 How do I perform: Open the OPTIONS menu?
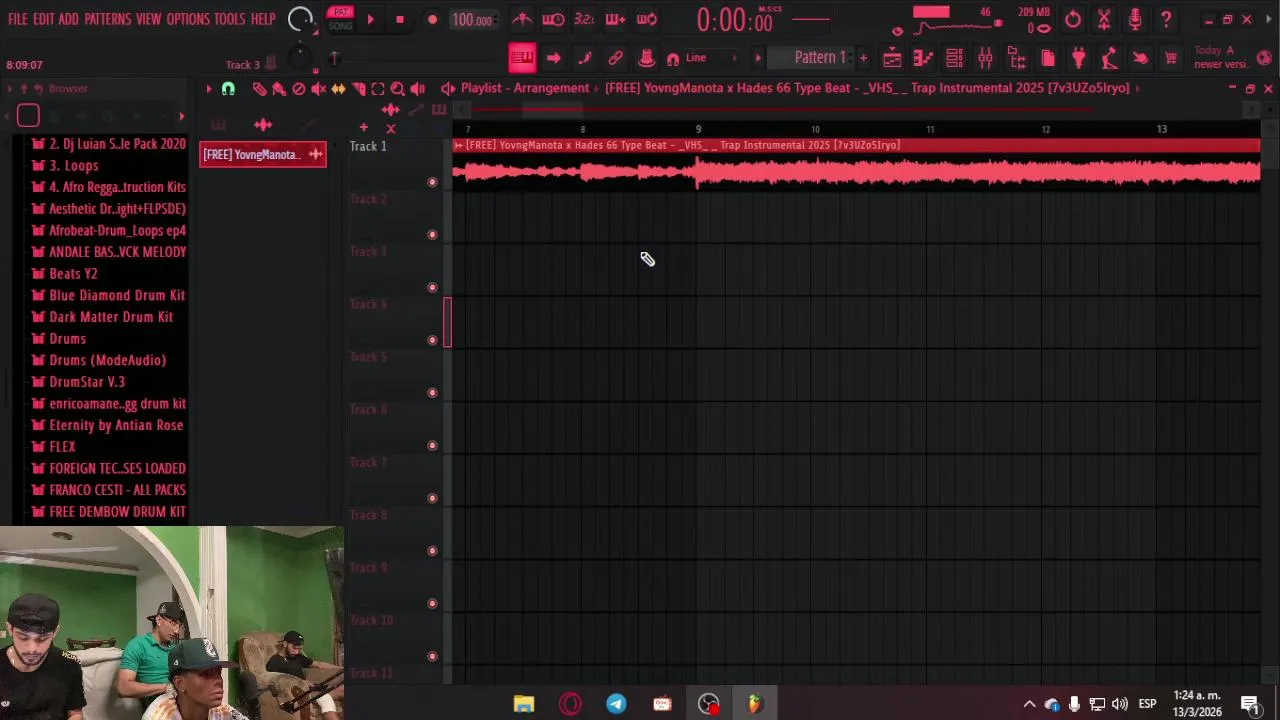click(188, 19)
